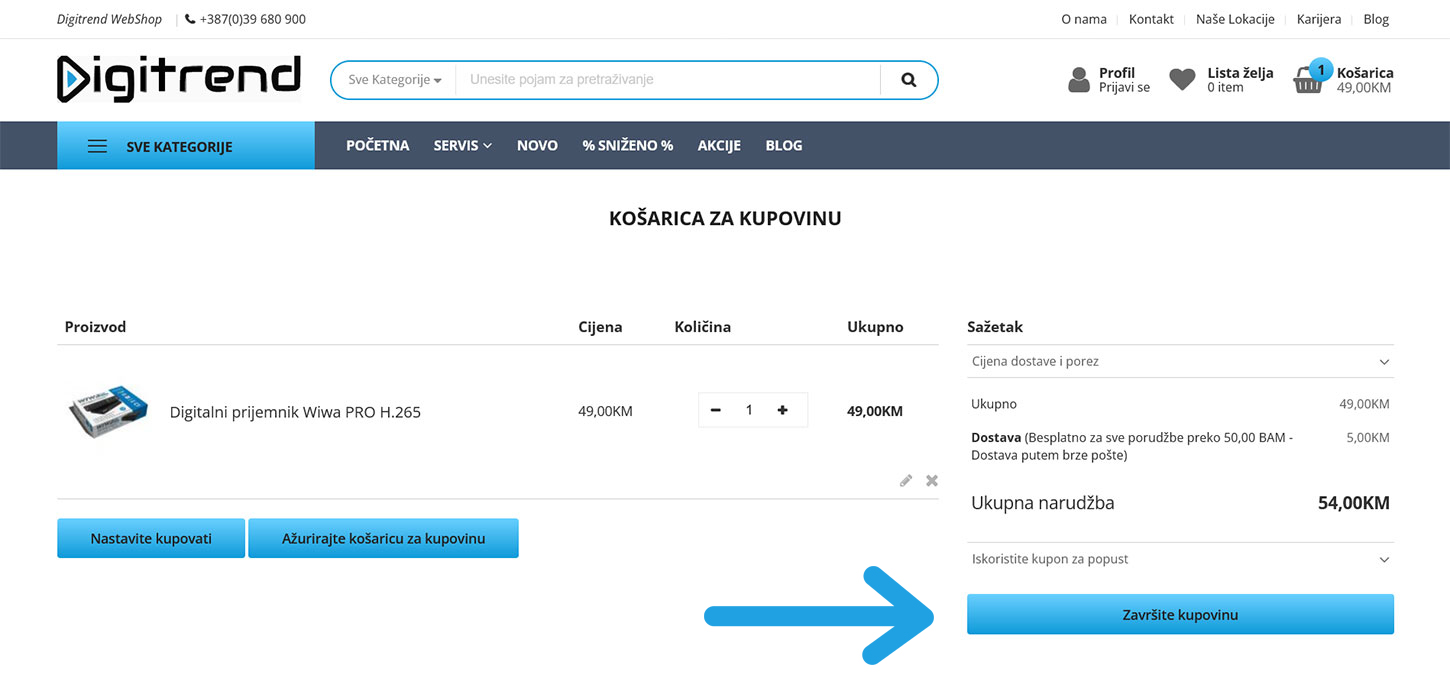Open the SERVIS menu dropdown
This screenshot has height=697, width=1450.
(462, 146)
